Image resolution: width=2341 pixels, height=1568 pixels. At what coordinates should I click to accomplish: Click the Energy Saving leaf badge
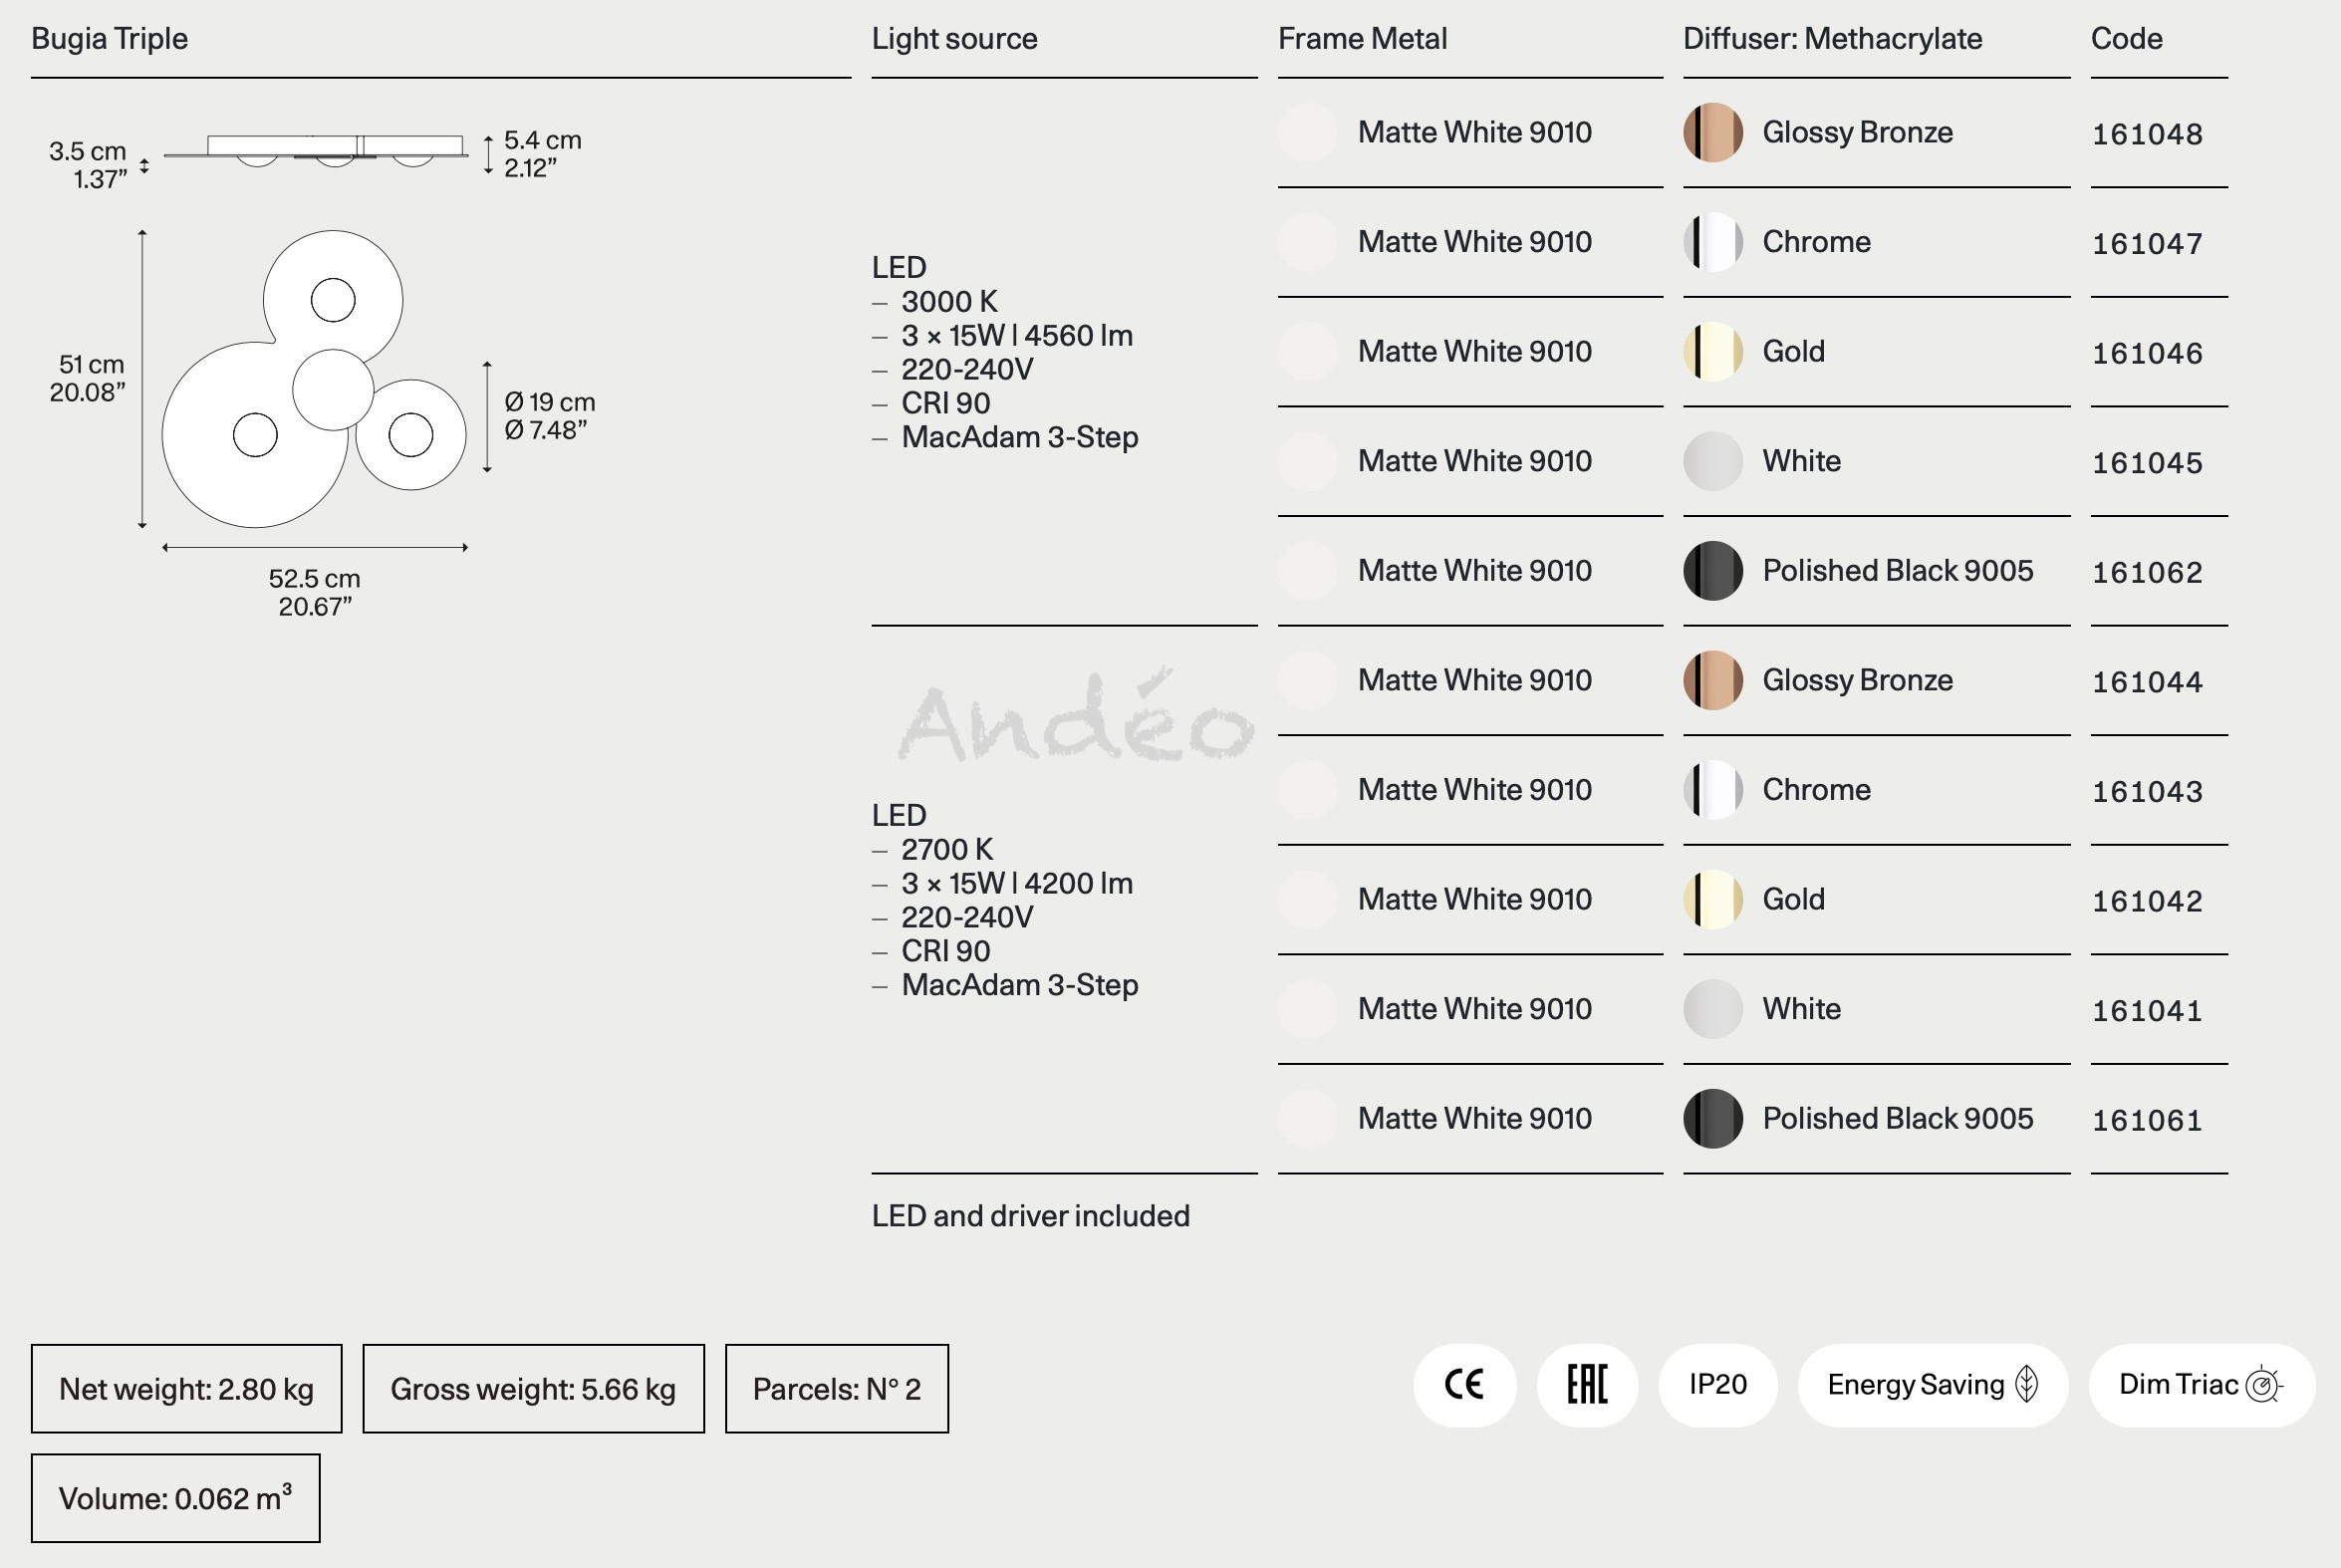coord(1932,1385)
